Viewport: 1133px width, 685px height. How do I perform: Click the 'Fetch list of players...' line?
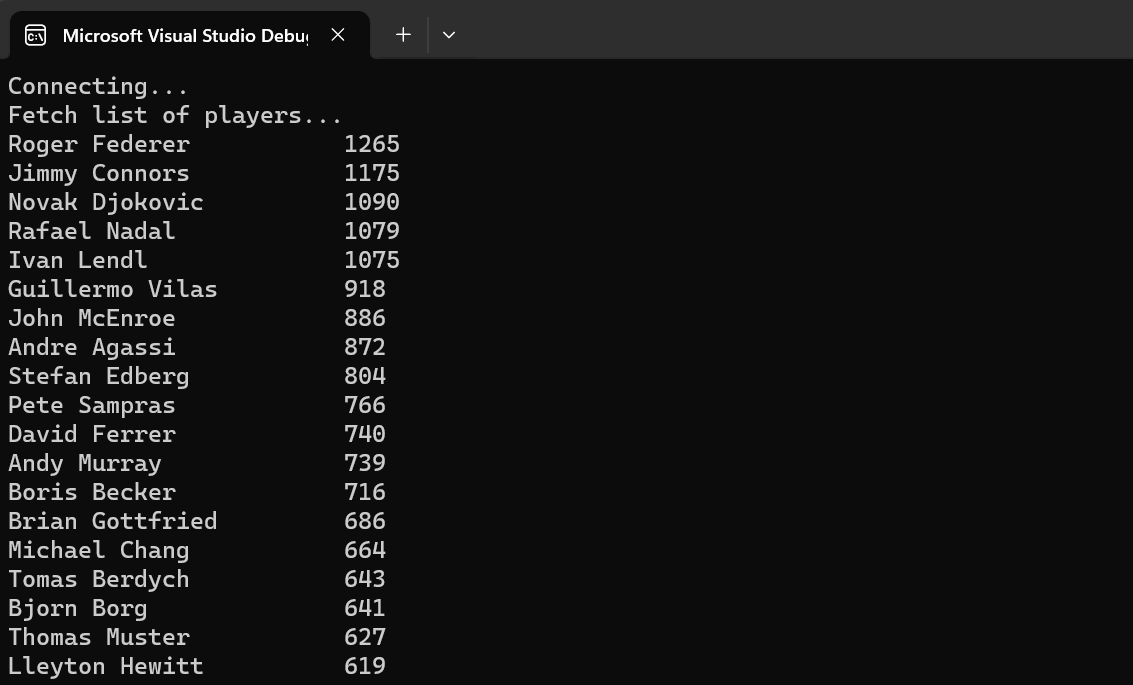click(x=175, y=115)
